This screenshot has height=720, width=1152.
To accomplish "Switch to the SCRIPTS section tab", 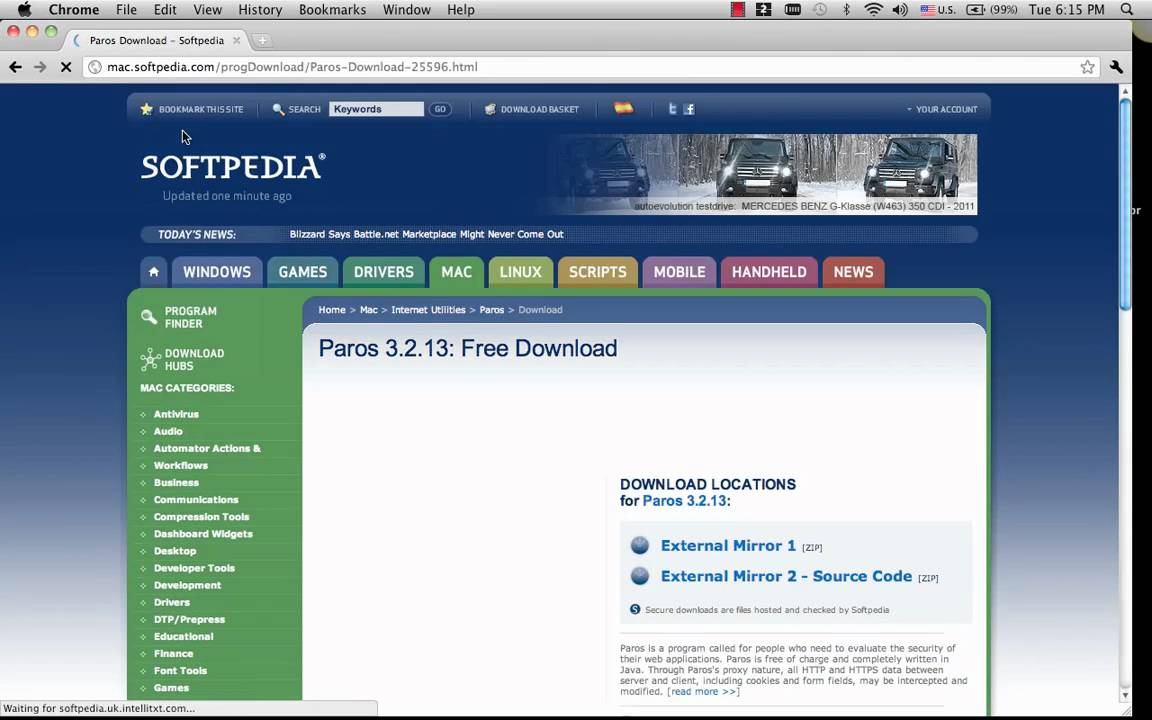I will (x=597, y=272).
